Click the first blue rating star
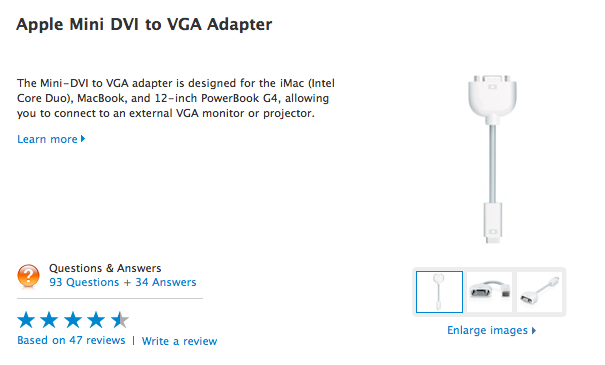 (26, 320)
